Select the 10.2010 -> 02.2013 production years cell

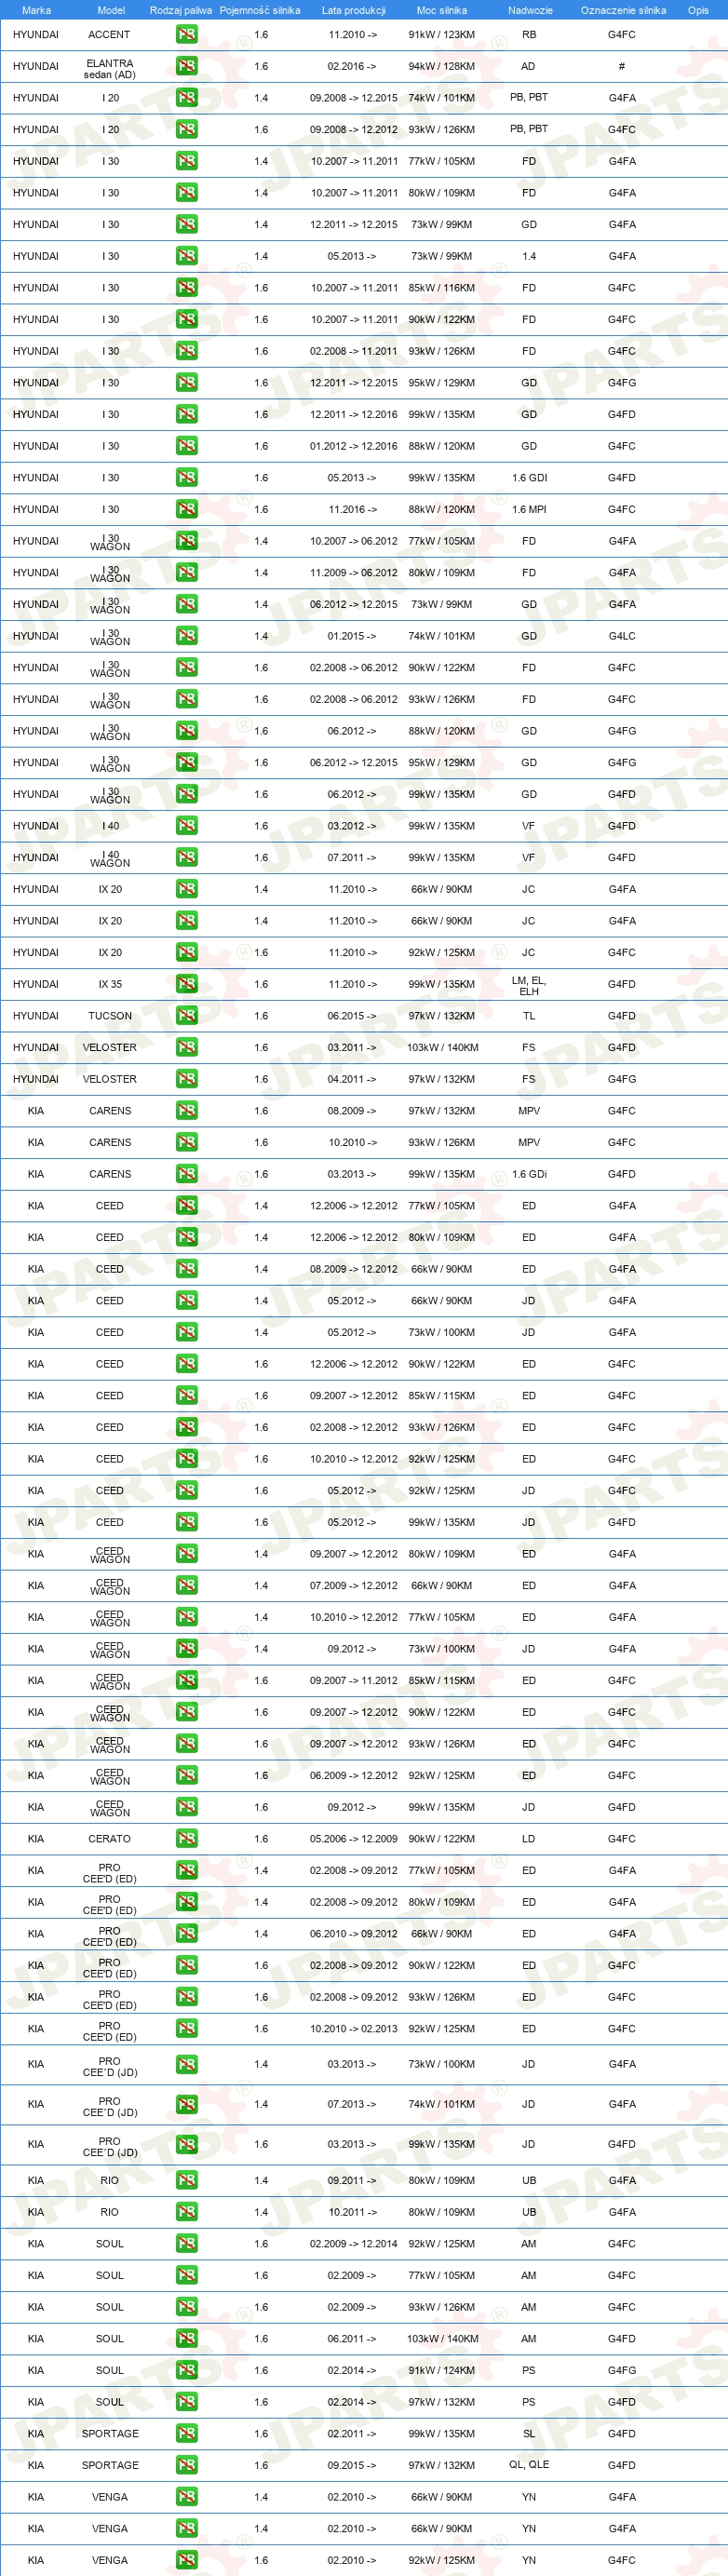353,2029
